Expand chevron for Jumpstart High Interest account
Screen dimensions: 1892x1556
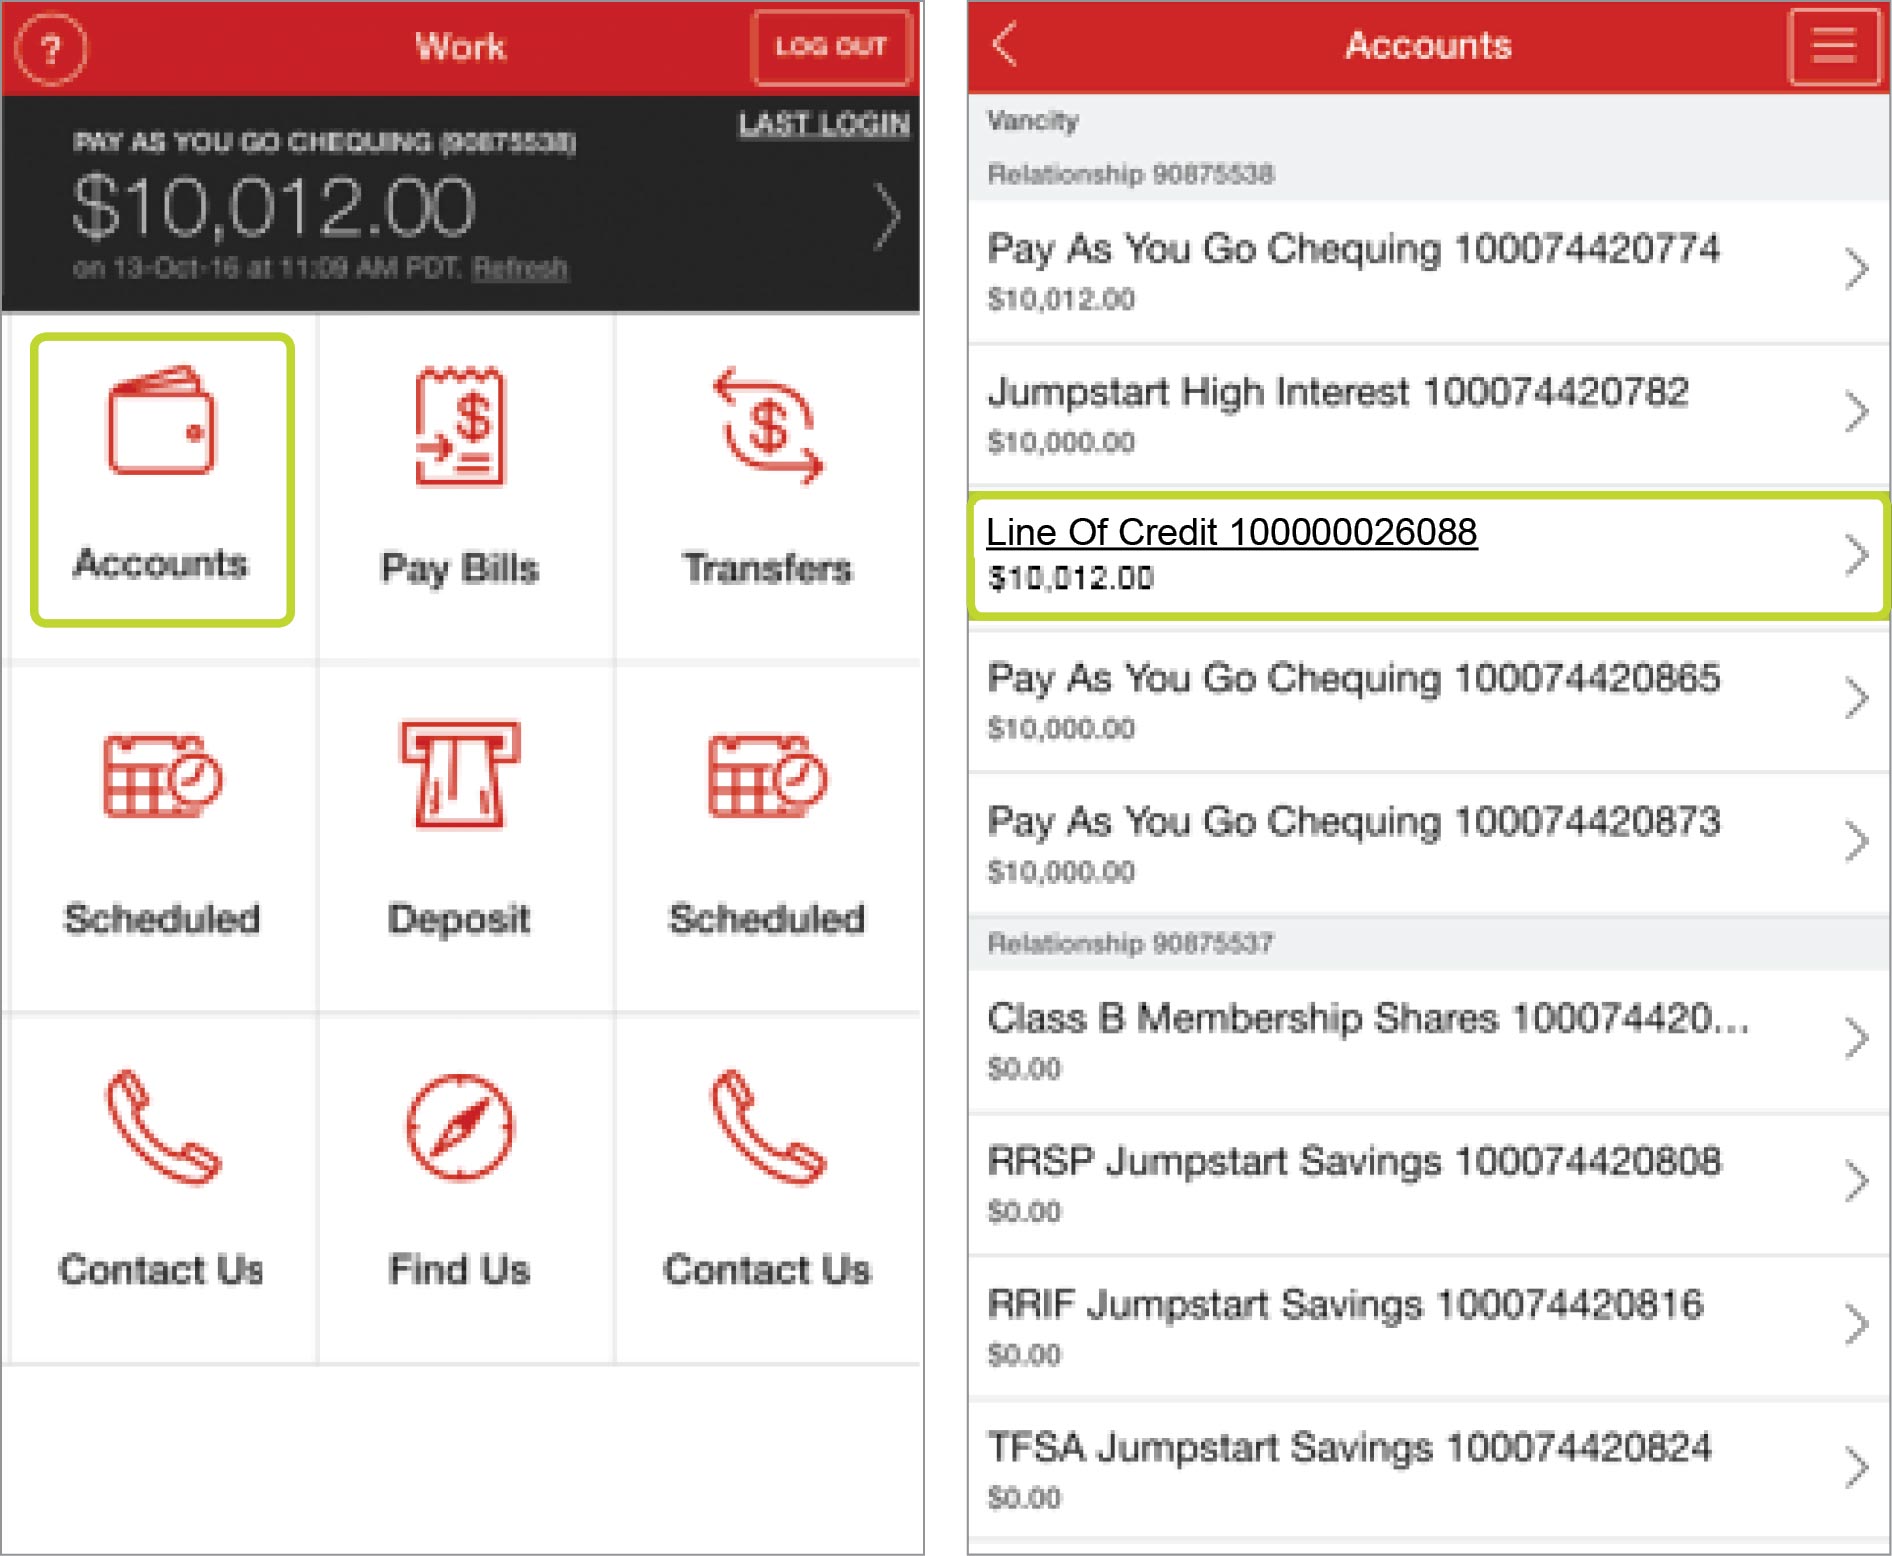[x=1855, y=412]
